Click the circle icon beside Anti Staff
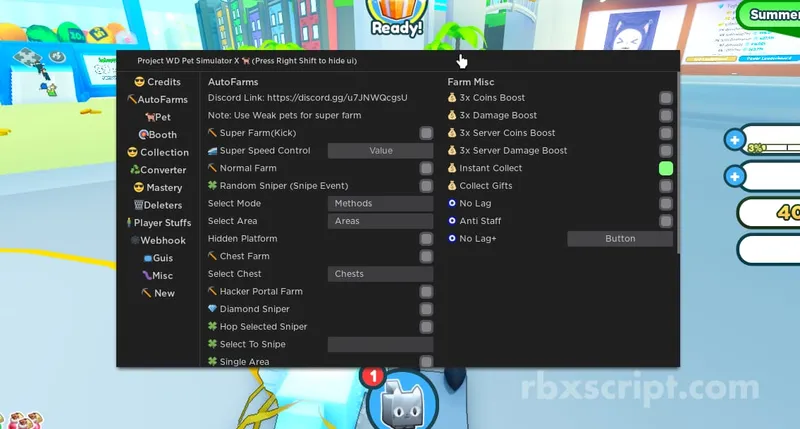Image resolution: width=800 pixels, height=429 pixels. [x=452, y=221]
